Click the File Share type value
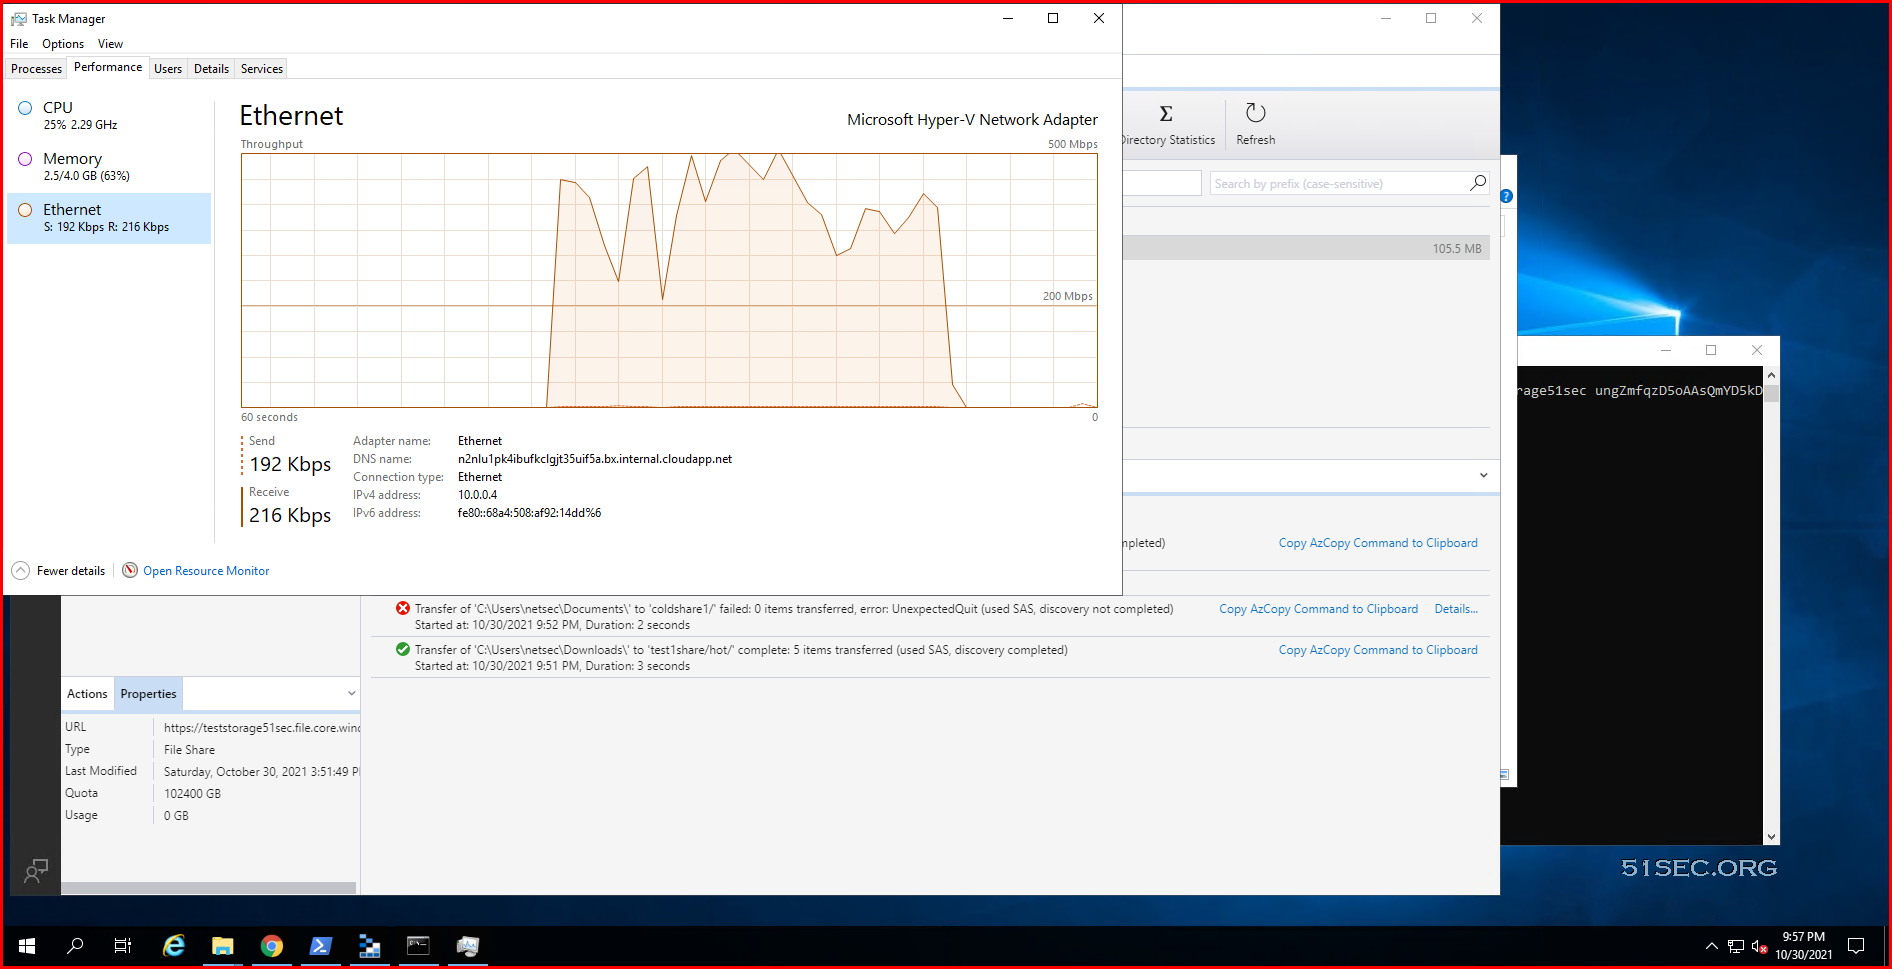The height and width of the screenshot is (969, 1892). (189, 750)
